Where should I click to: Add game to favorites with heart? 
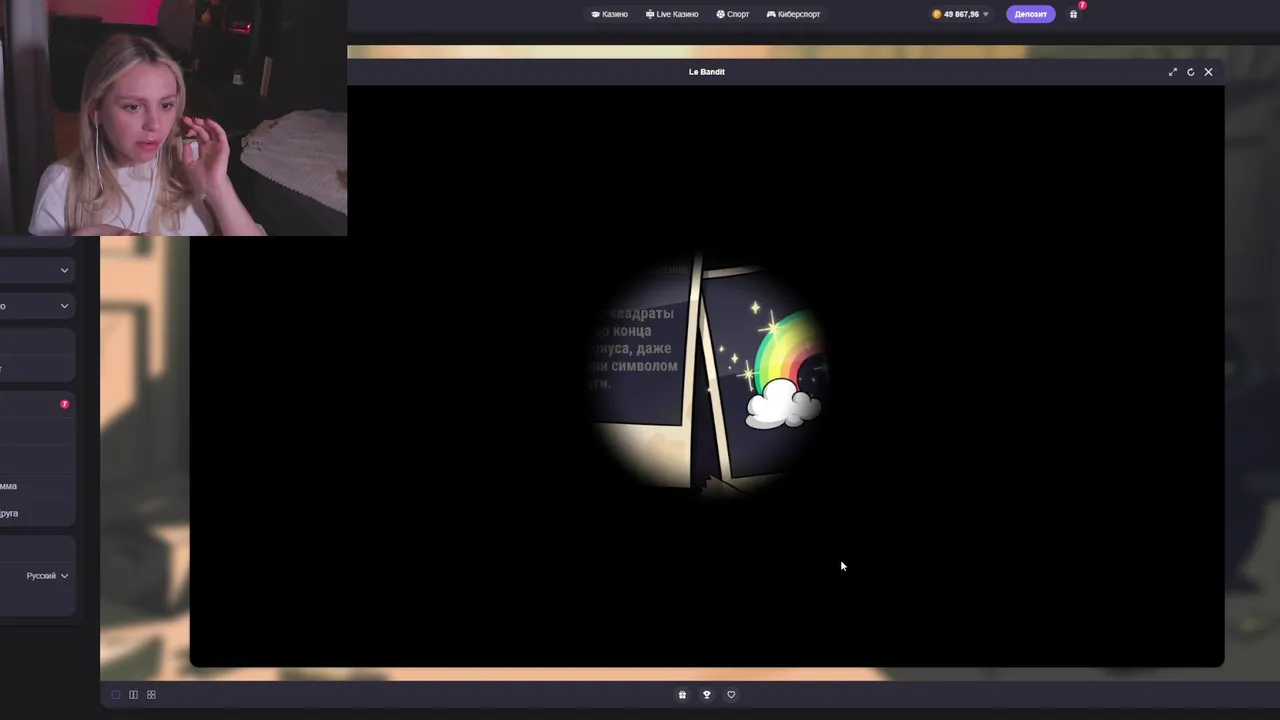[731, 695]
